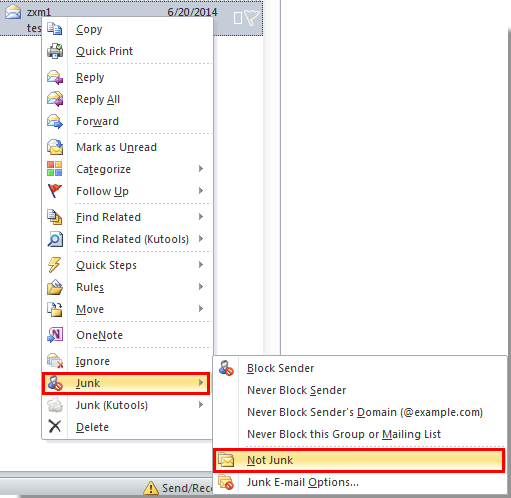The image size is (511, 498).
Task: Click the Block Sender icon in submenu
Action: (x=226, y=368)
